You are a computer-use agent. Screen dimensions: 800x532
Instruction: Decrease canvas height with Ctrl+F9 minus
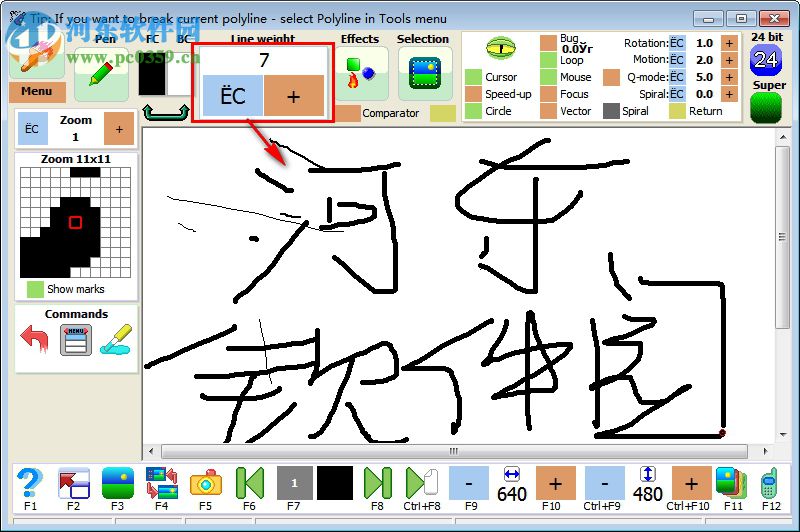tap(605, 483)
